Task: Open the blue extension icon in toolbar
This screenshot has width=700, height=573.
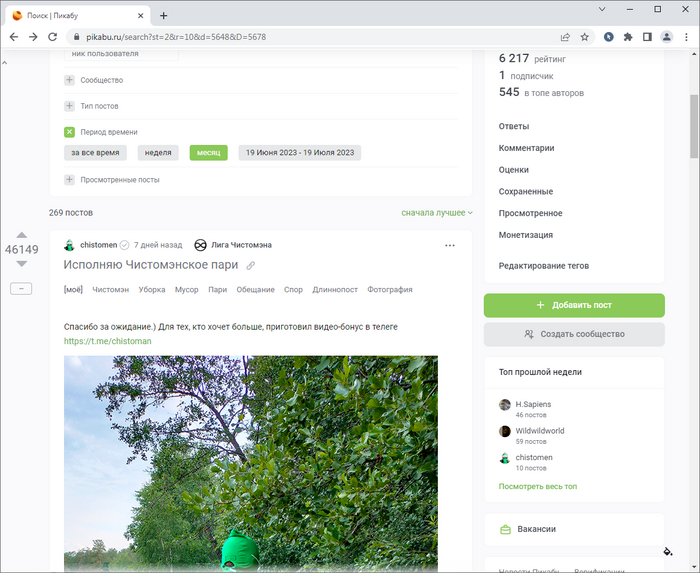Action: [608, 37]
